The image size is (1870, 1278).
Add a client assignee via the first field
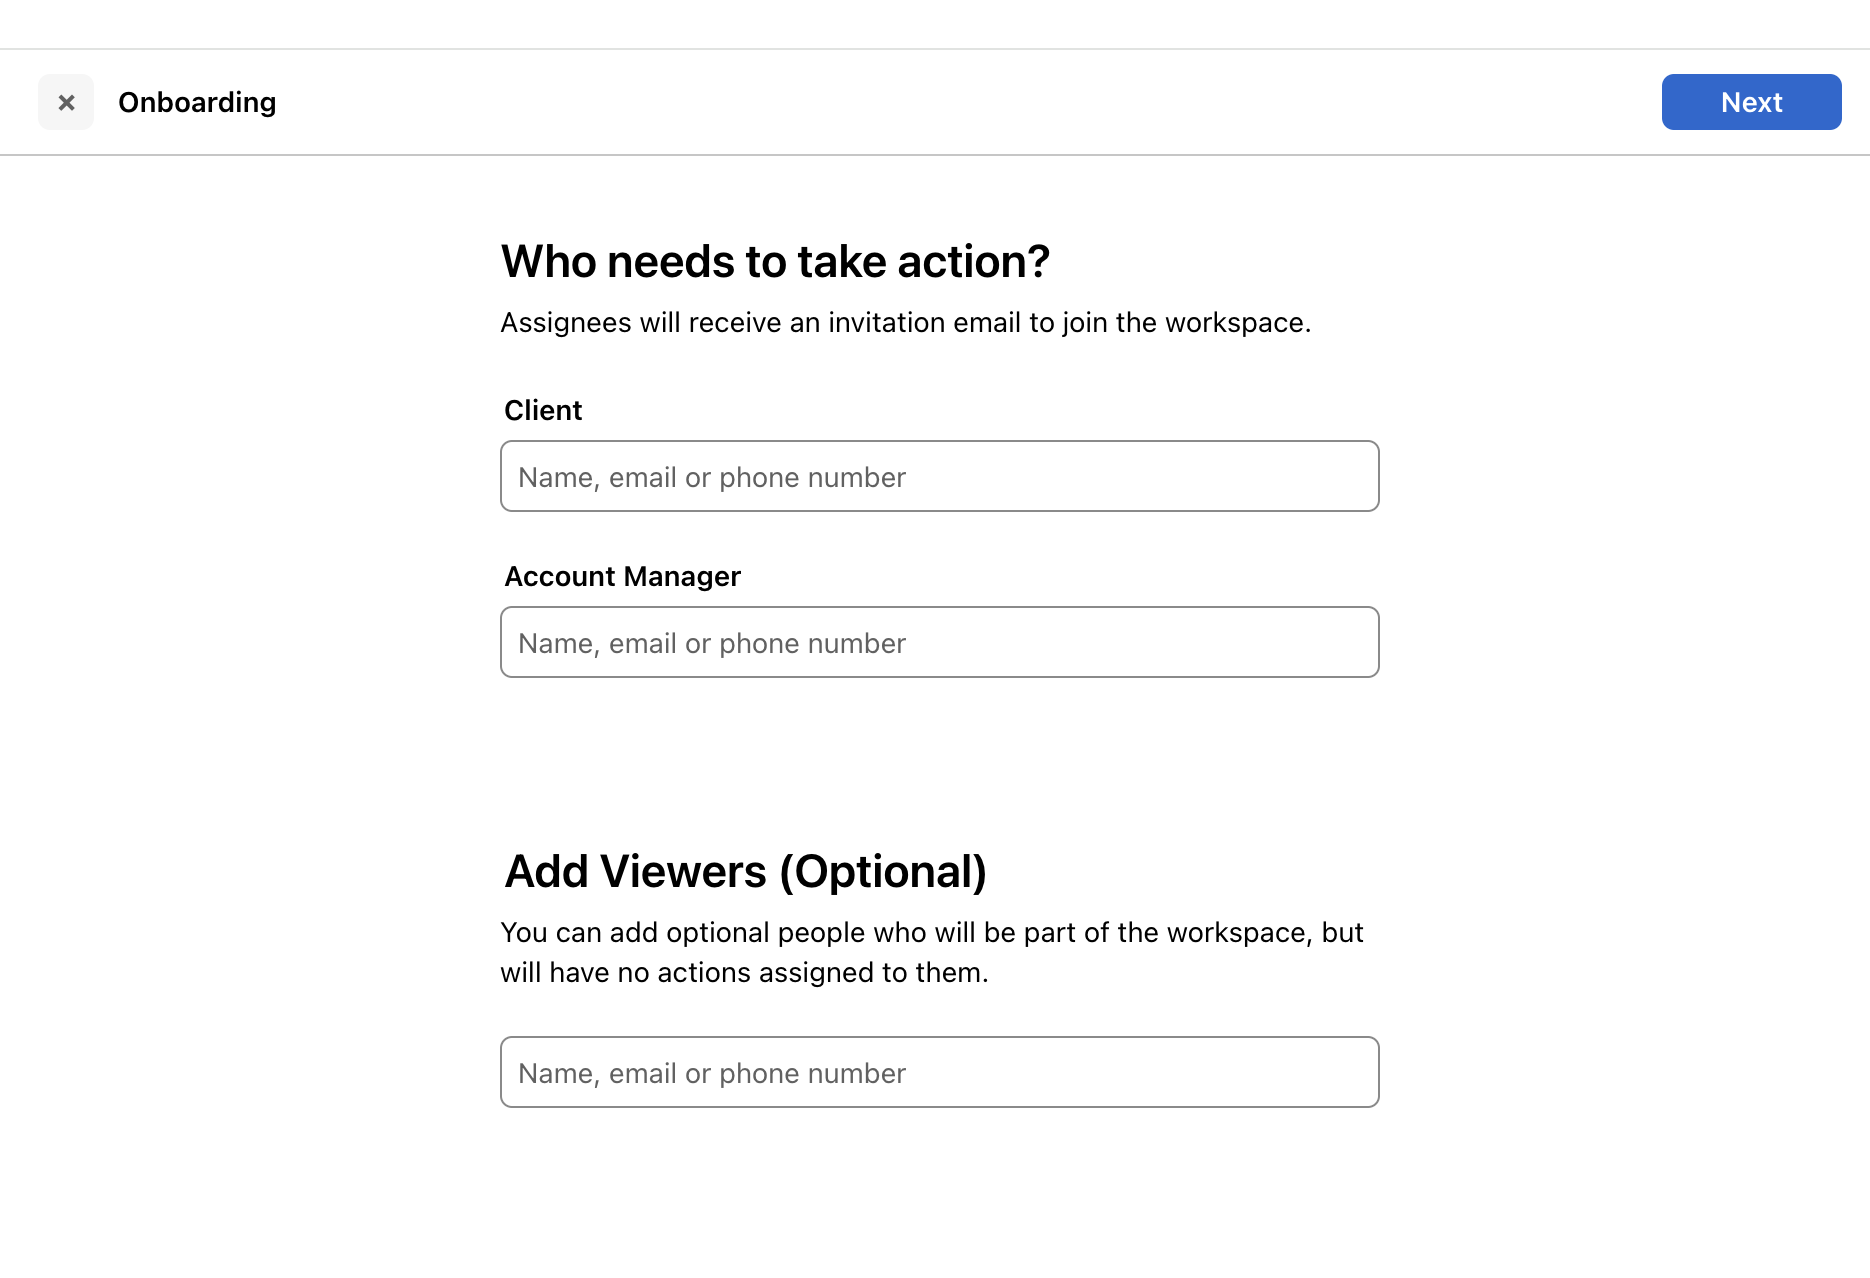[940, 476]
